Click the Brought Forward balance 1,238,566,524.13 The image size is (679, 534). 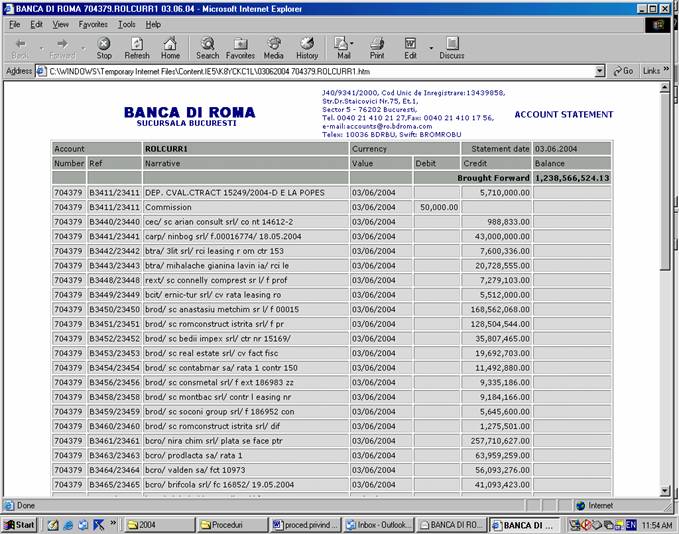[572, 178]
